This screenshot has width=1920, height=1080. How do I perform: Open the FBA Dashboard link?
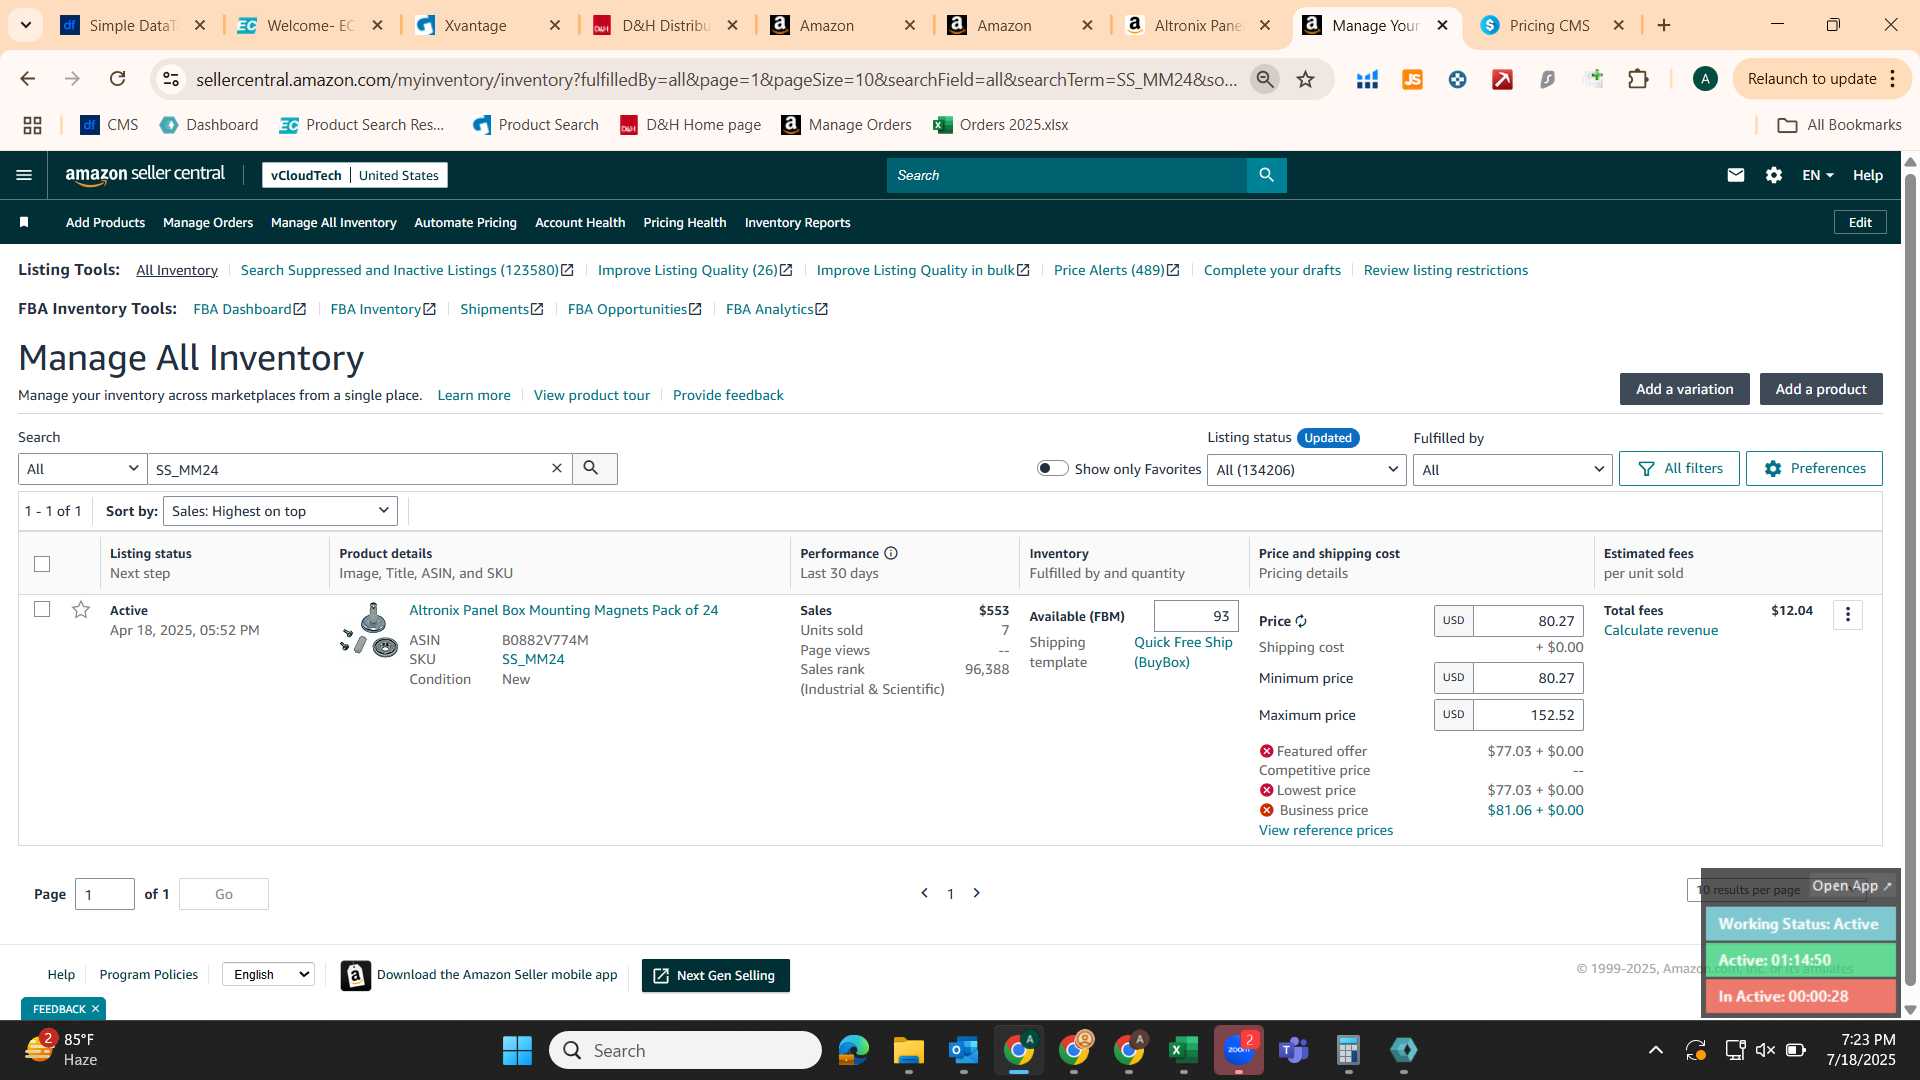tap(249, 309)
